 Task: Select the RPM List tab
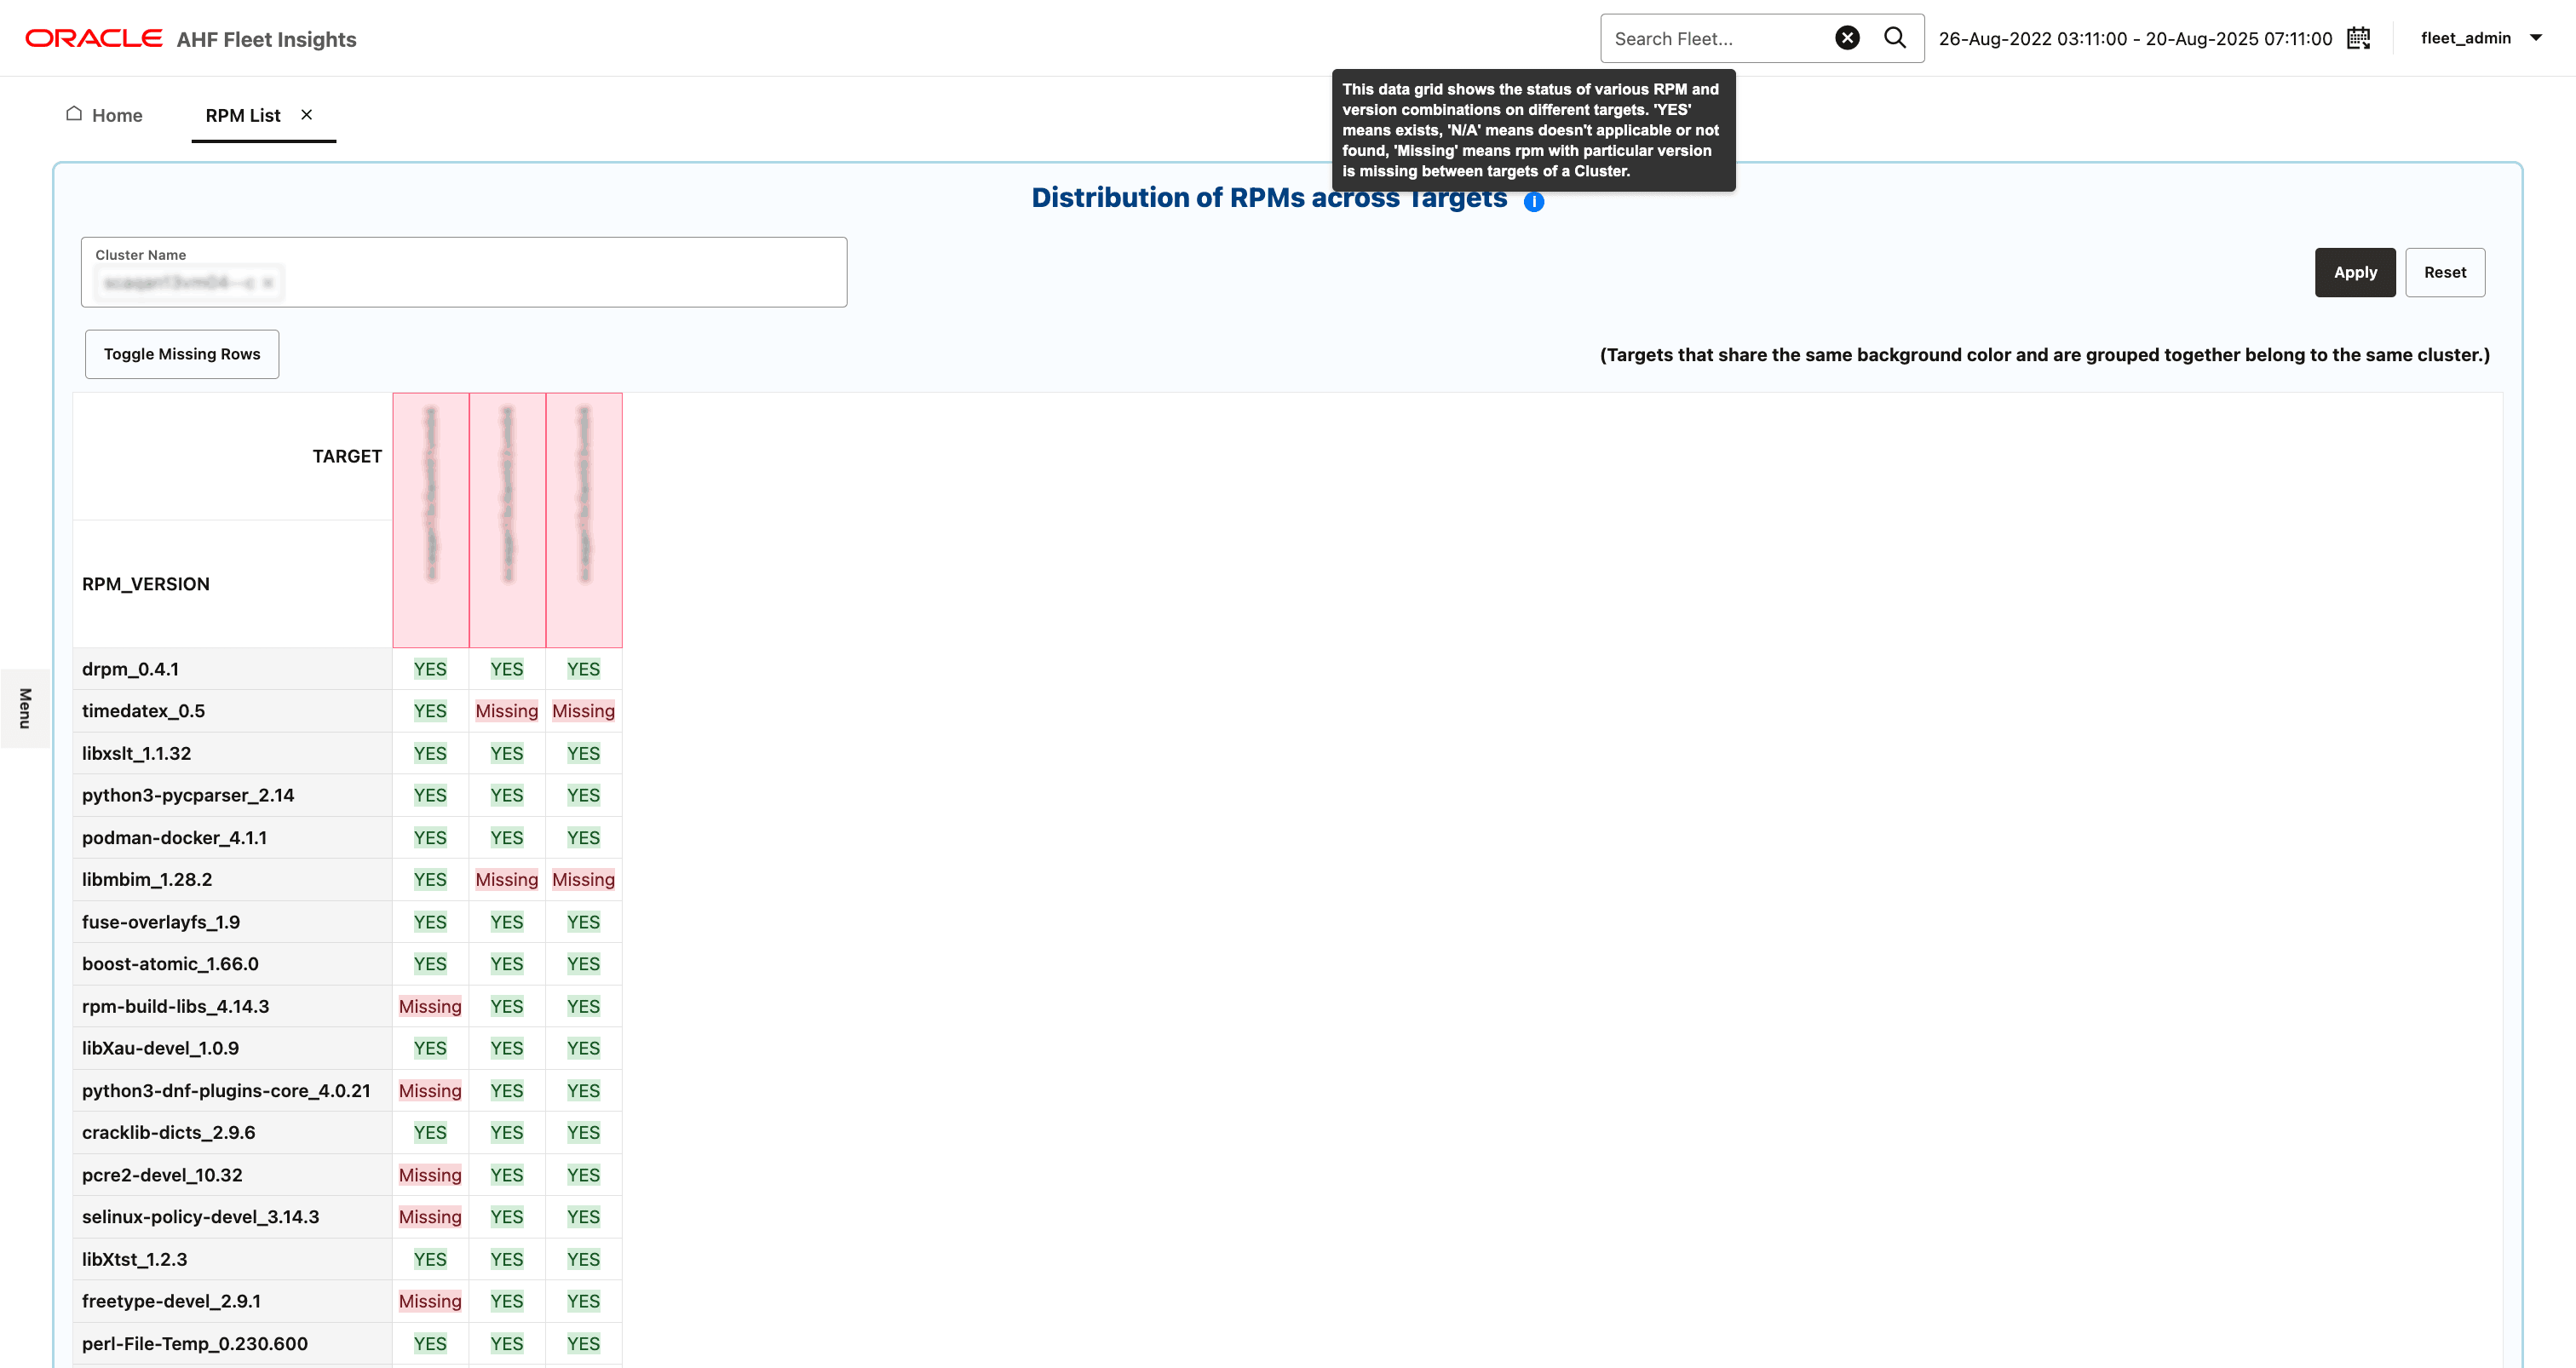pos(242,115)
